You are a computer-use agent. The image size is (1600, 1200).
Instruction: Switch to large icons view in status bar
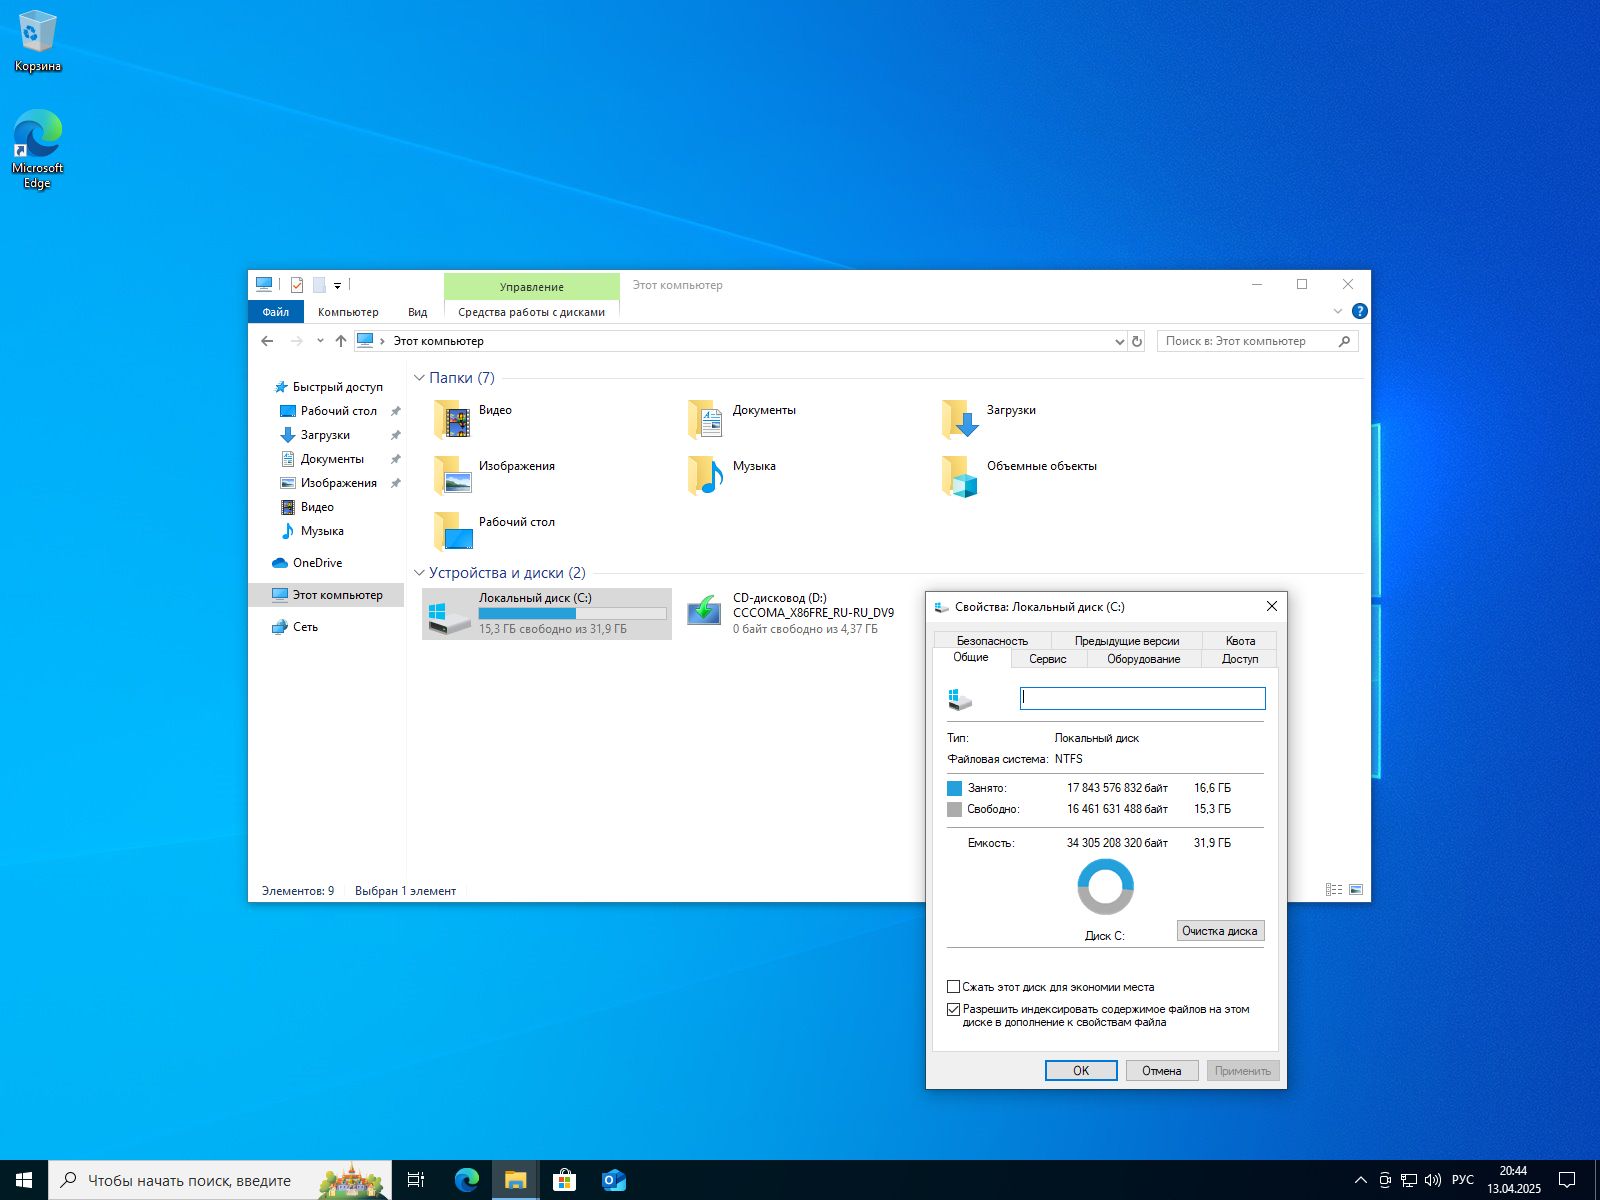click(x=1356, y=889)
